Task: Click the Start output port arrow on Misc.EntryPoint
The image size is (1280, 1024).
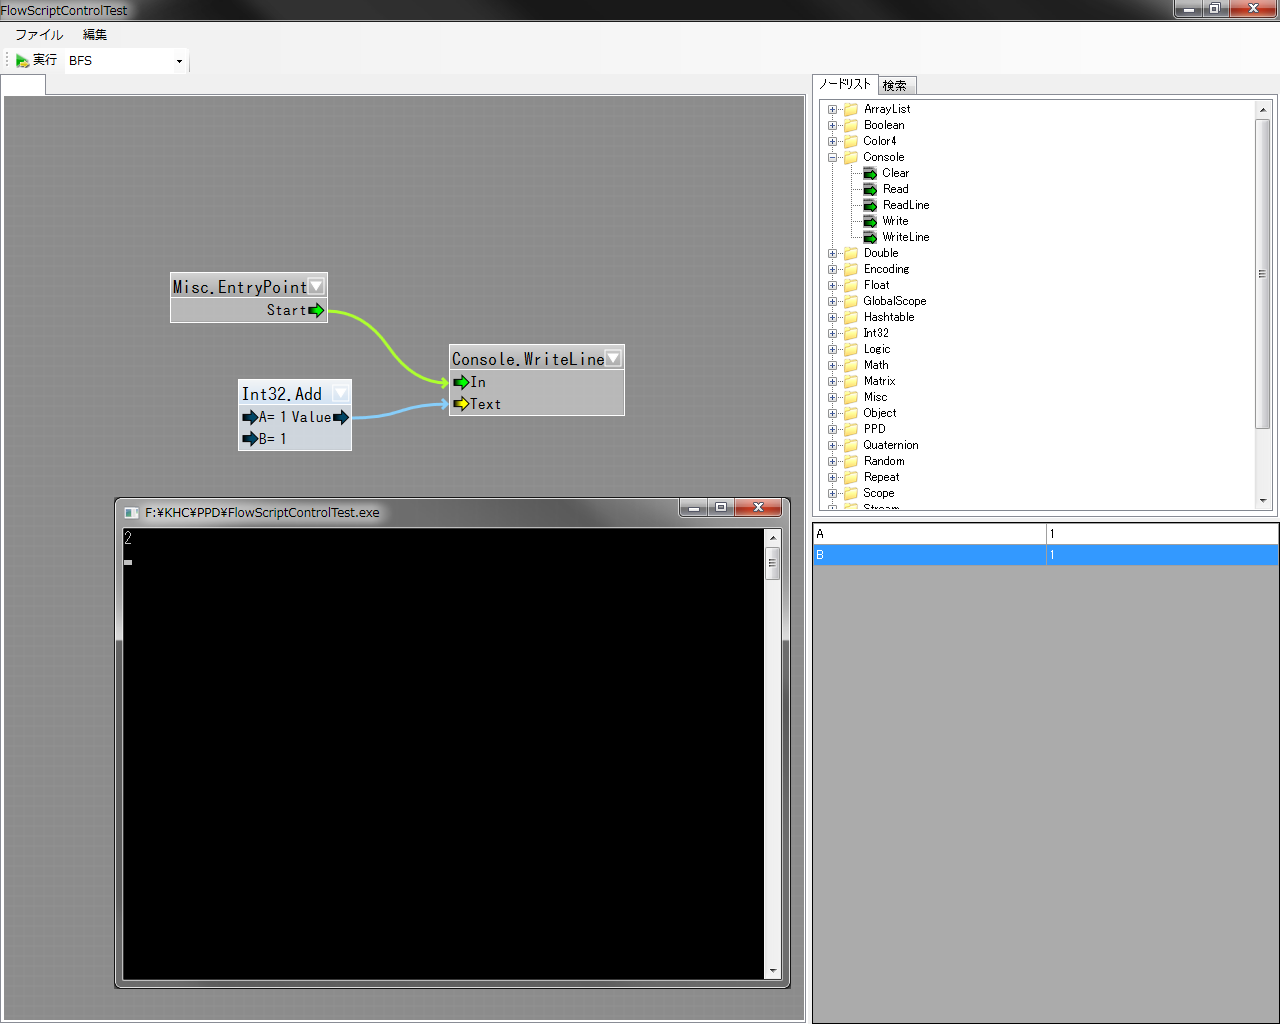Action: click(x=316, y=310)
